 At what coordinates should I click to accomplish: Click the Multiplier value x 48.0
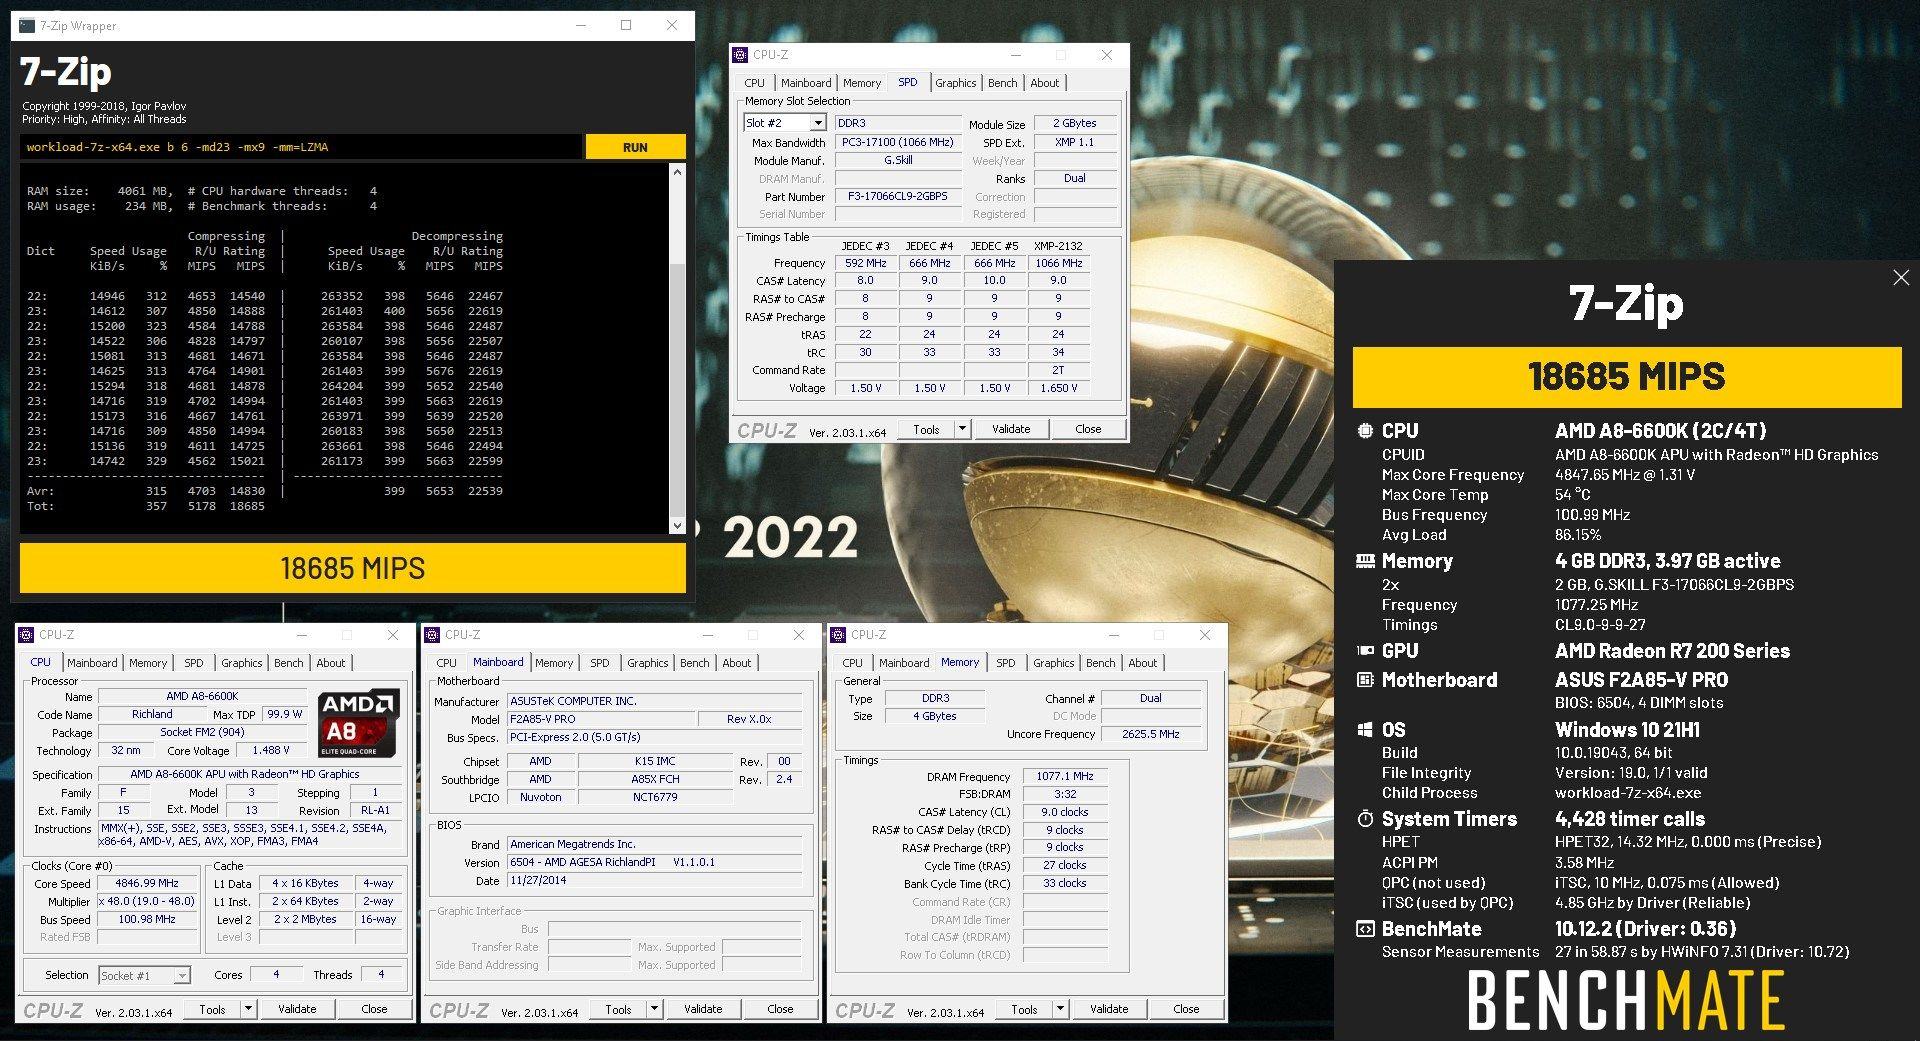147,902
